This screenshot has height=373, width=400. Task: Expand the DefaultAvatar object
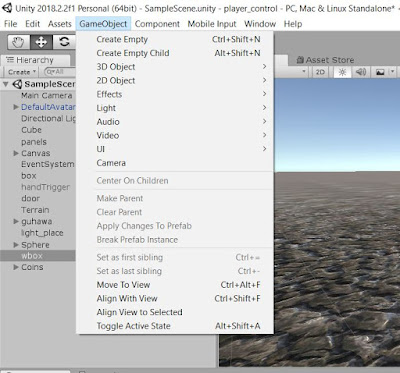coord(16,107)
